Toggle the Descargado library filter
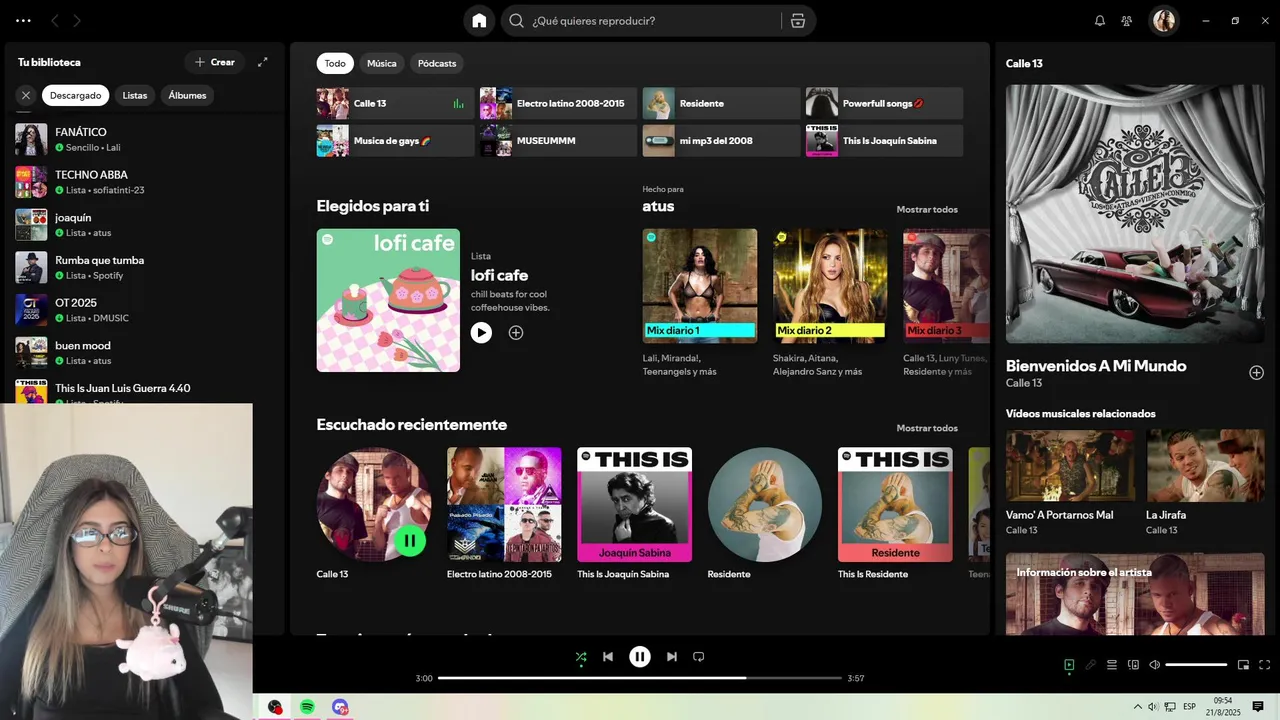Viewport: 1280px width, 720px height. 76,95
